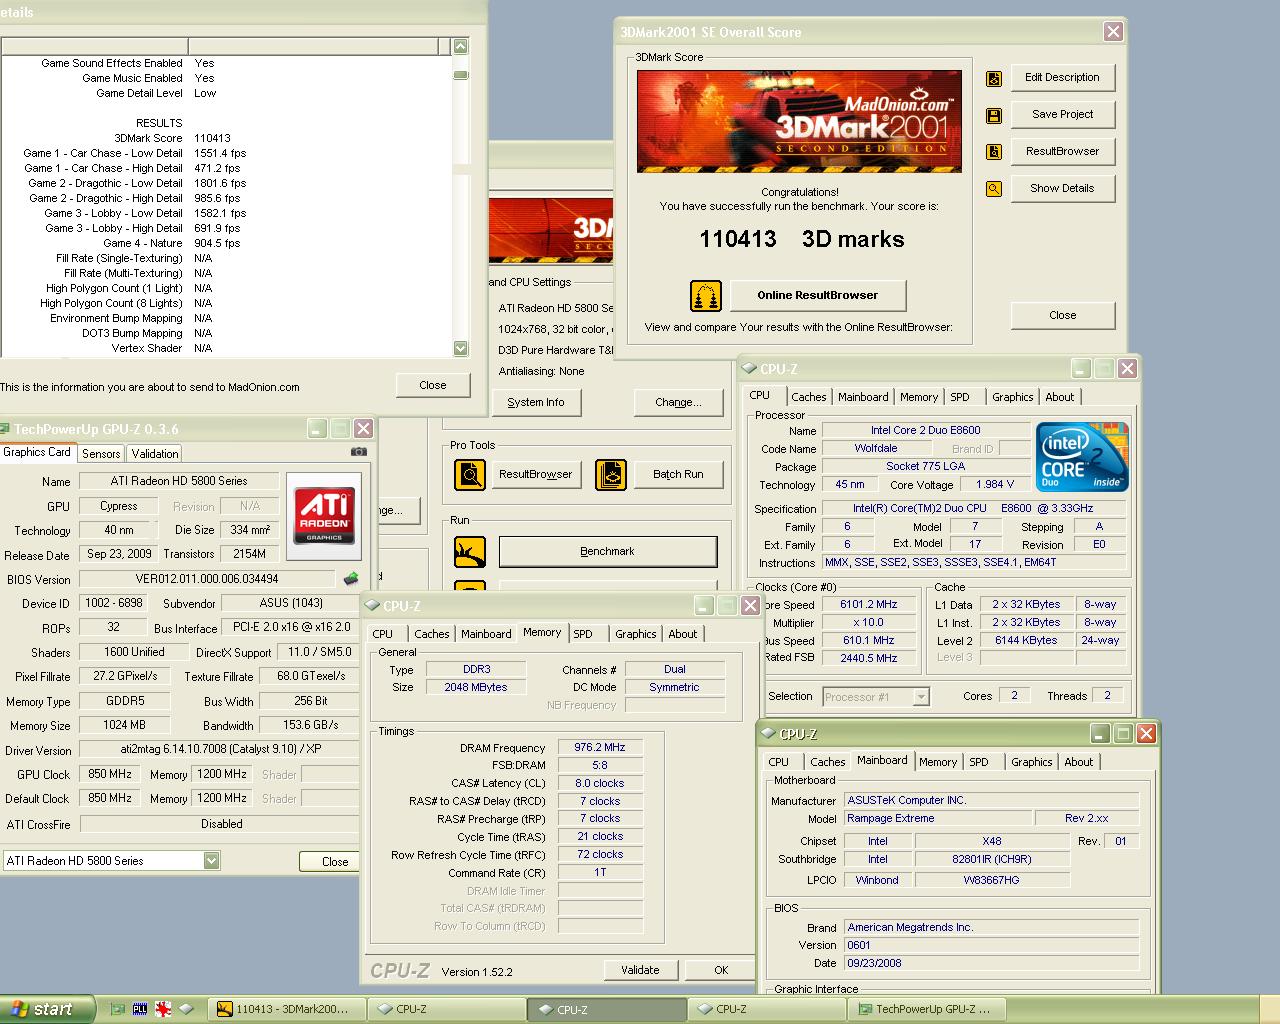Click ResultBrowser button under Pro Tools

pyautogui.click(x=535, y=474)
